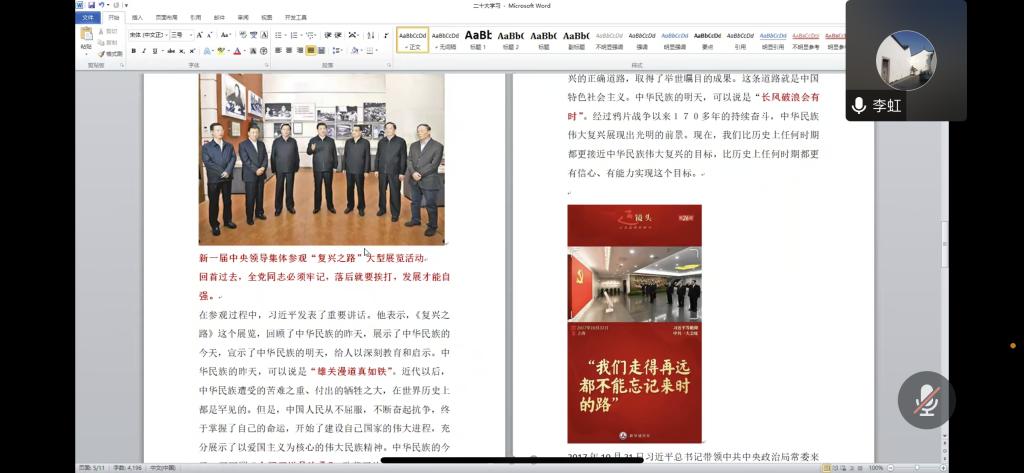Image resolution: width=1024 pixels, height=473 pixels.
Task: Click the Paste icon in the clipboard group
Action: click(86, 37)
